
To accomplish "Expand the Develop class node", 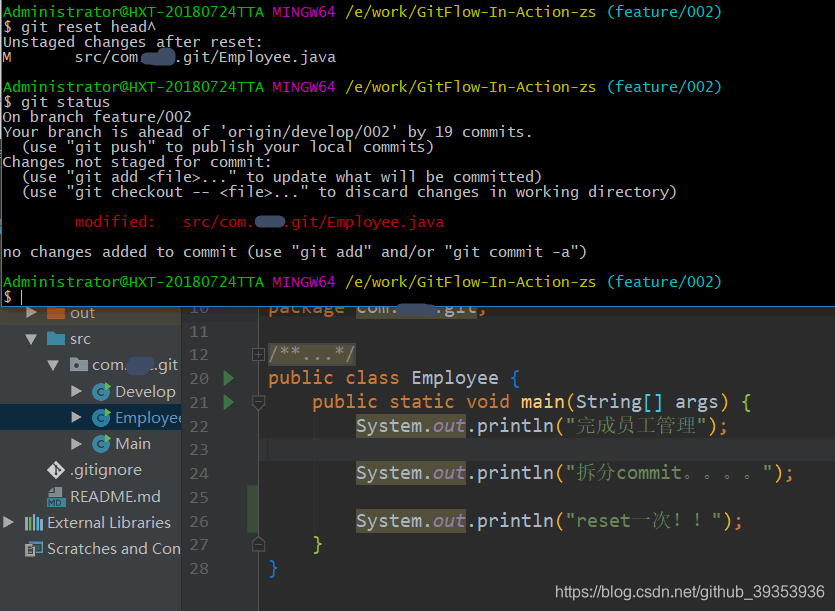I will pos(76,392).
